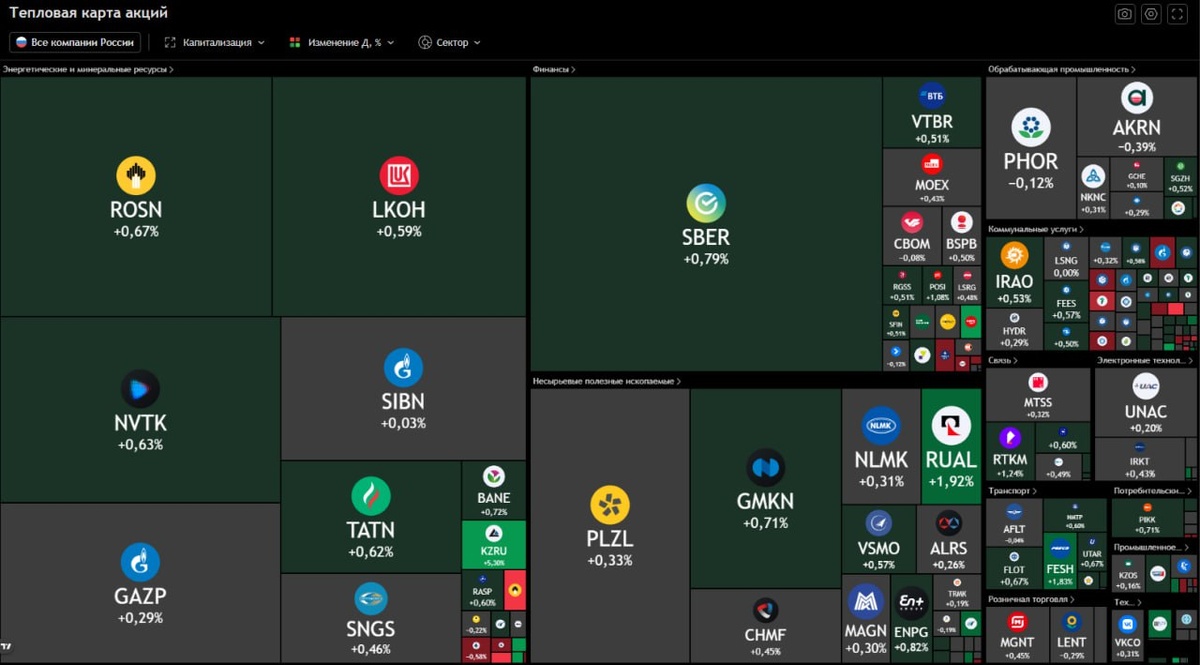Click the CBOM company logo

tap(911, 222)
